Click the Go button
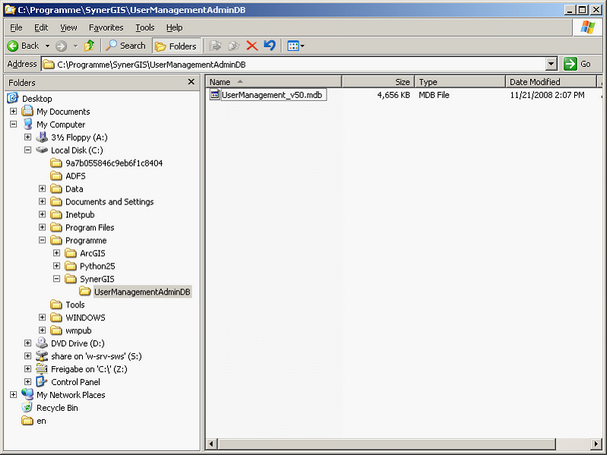The image size is (607, 455). (577, 64)
